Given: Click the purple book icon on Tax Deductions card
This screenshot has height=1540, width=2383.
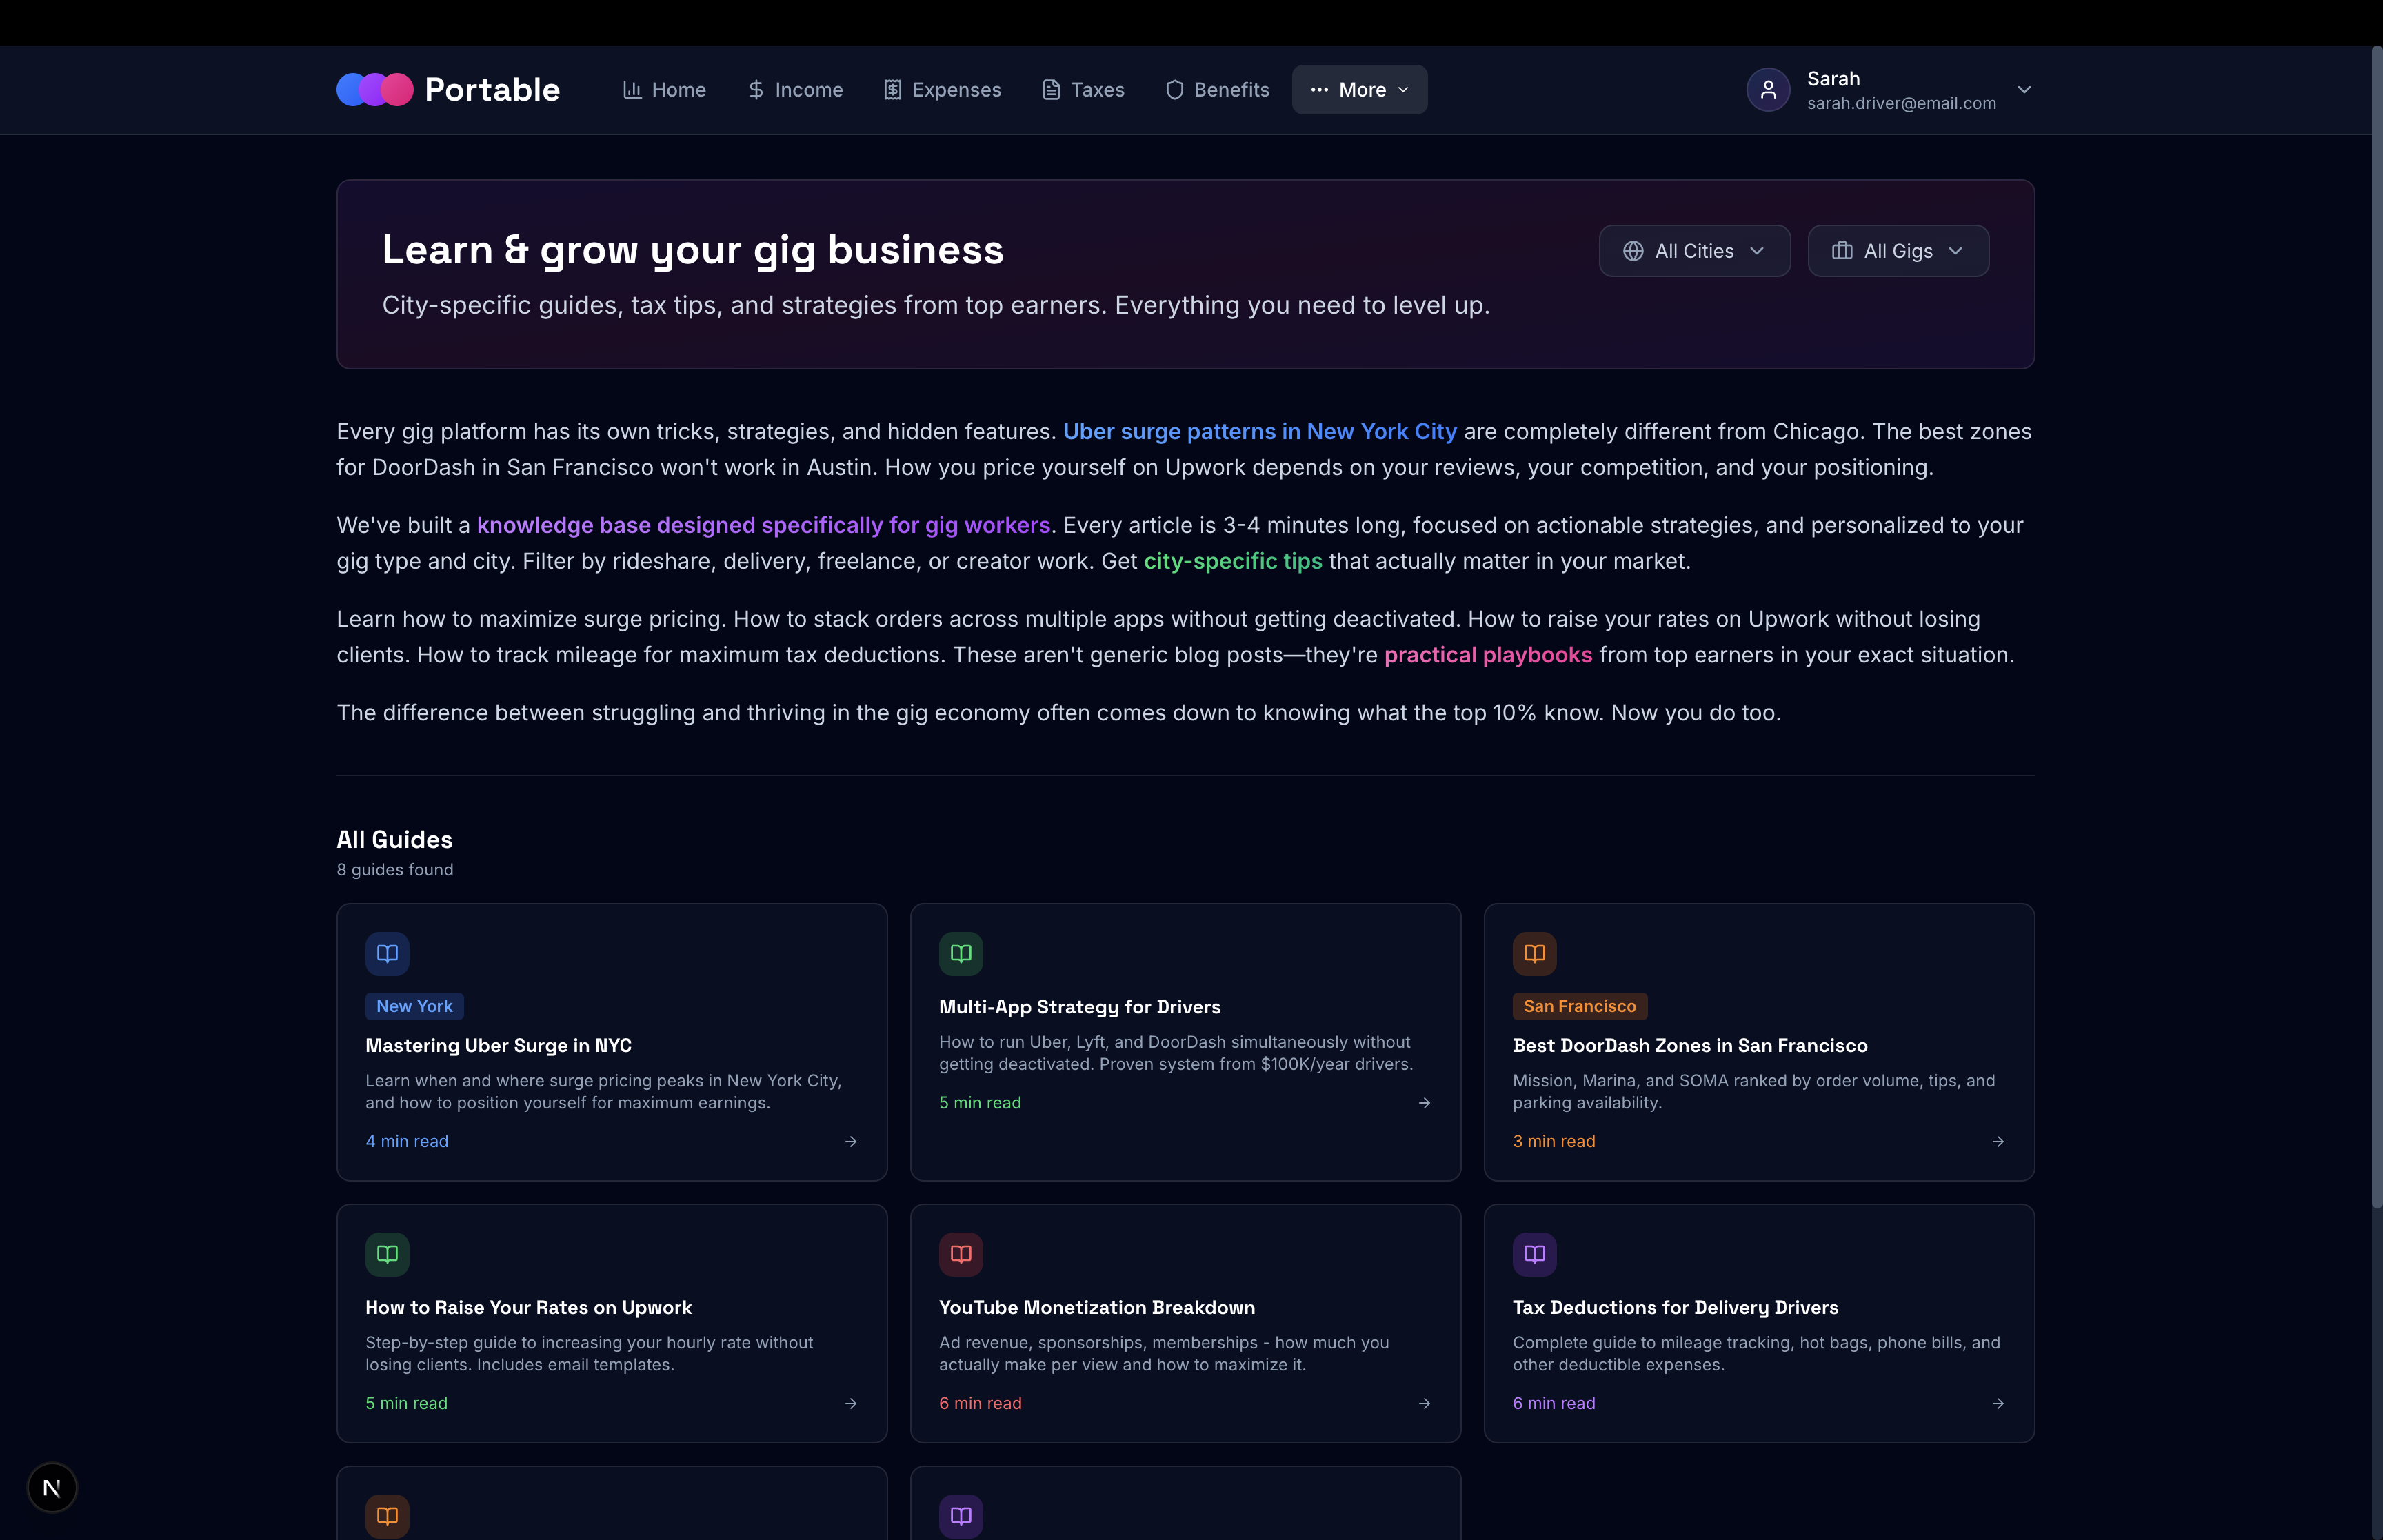Looking at the screenshot, I should point(1534,1254).
